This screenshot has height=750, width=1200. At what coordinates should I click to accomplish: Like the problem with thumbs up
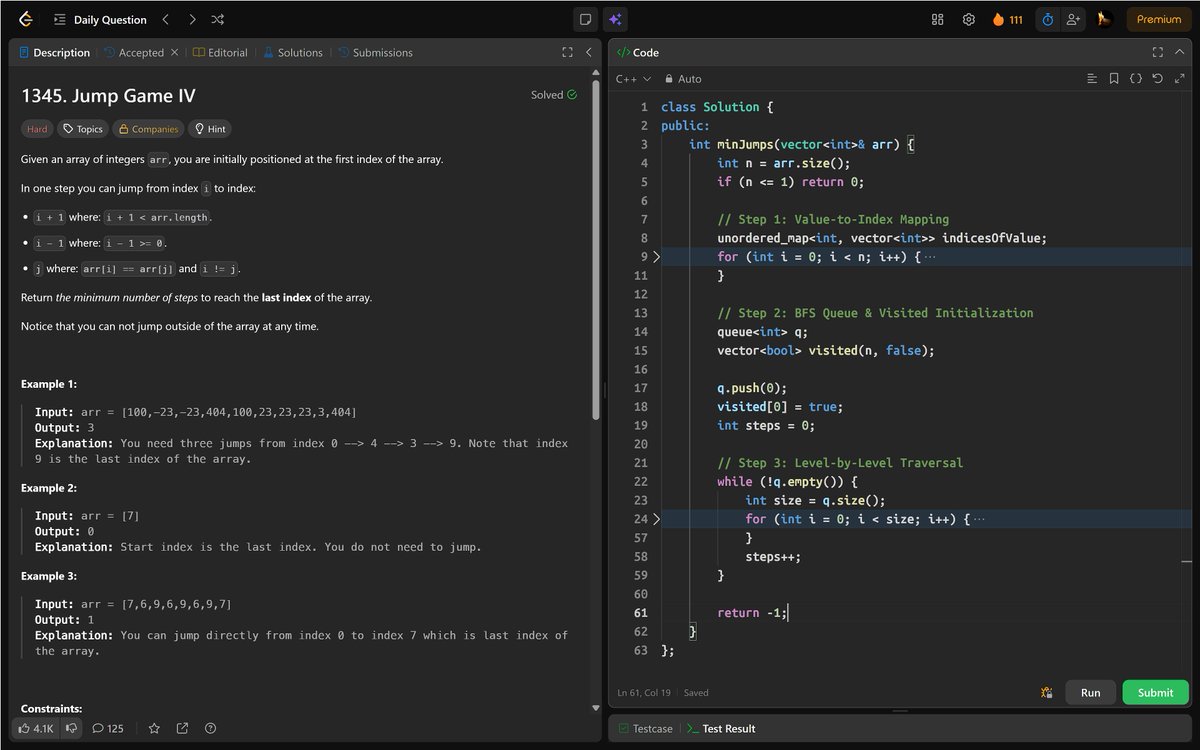point(36,728)
